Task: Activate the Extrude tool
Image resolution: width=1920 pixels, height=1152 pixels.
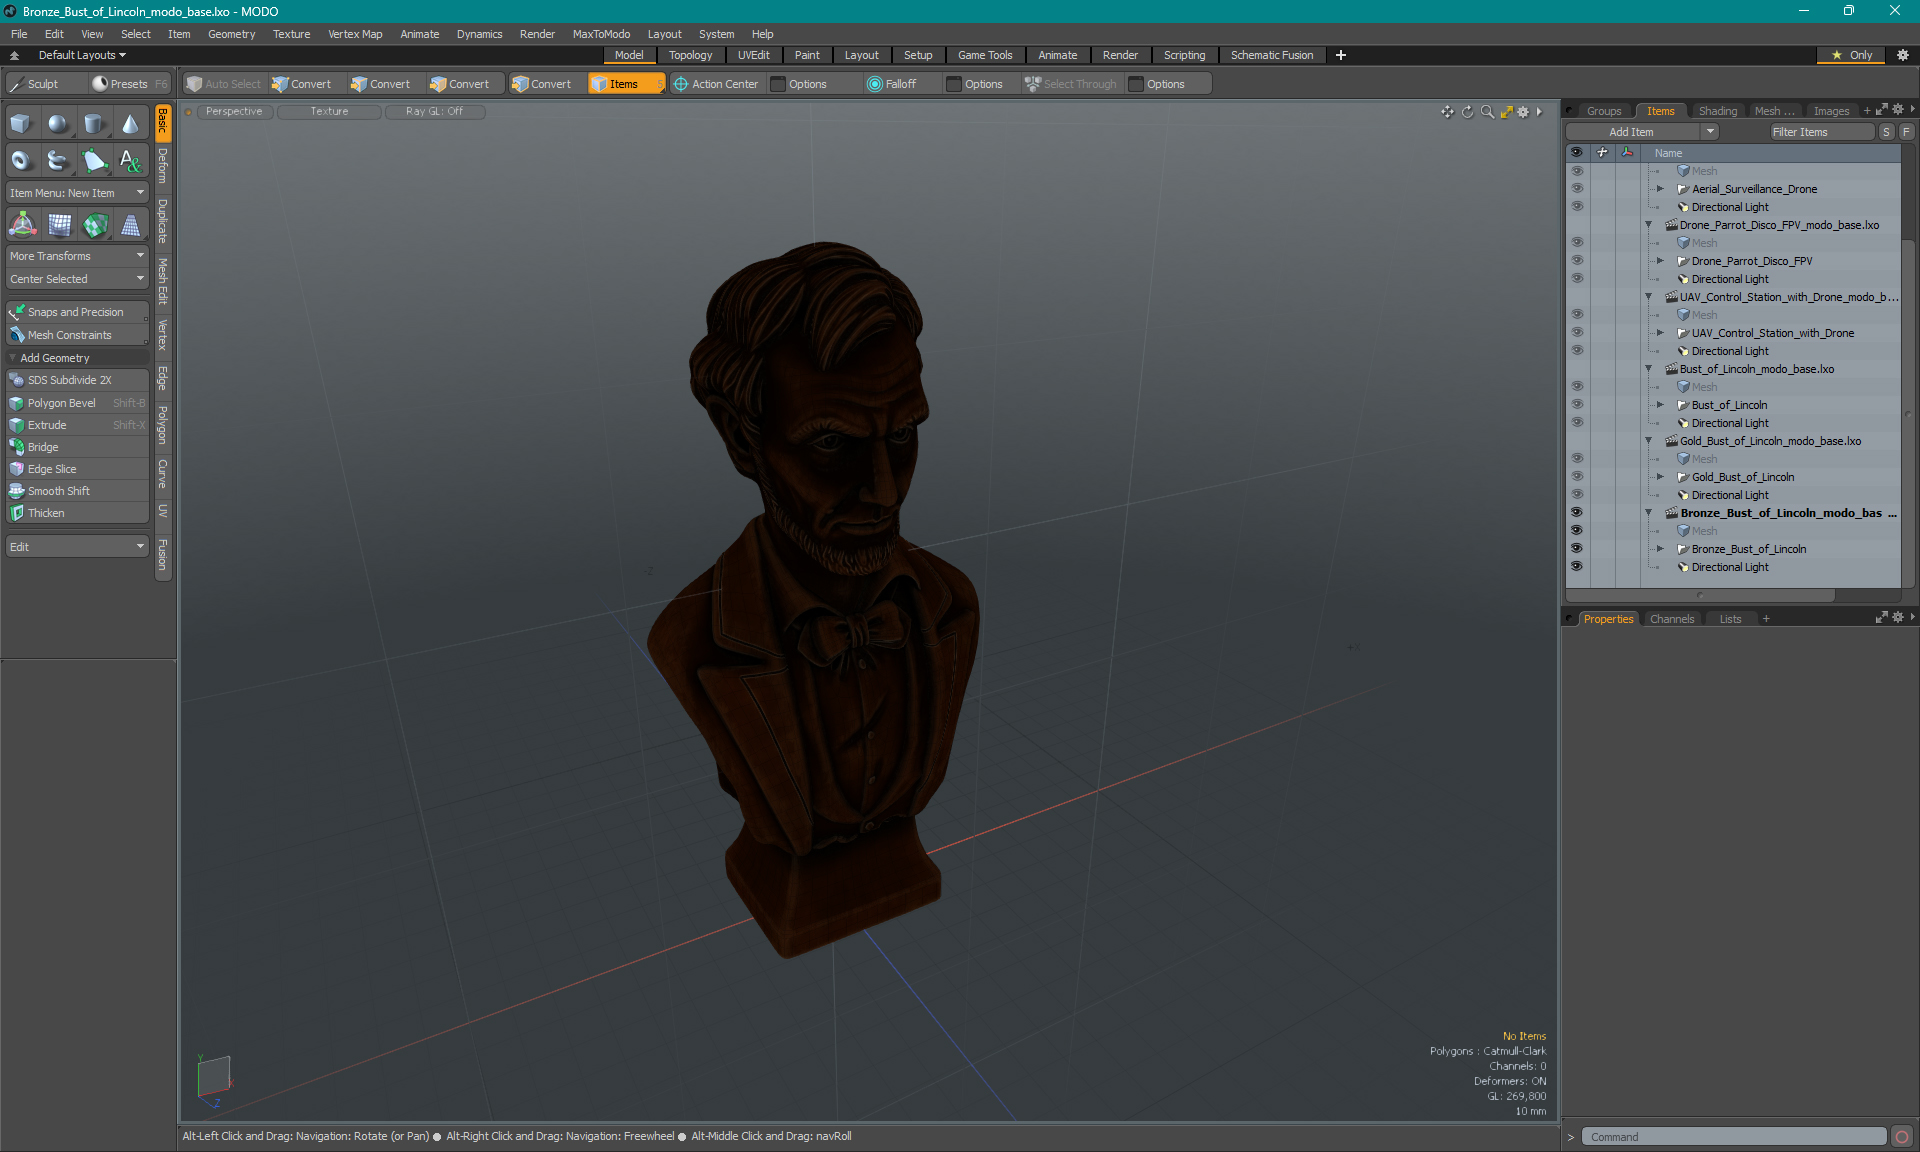Action: [77, 425]
